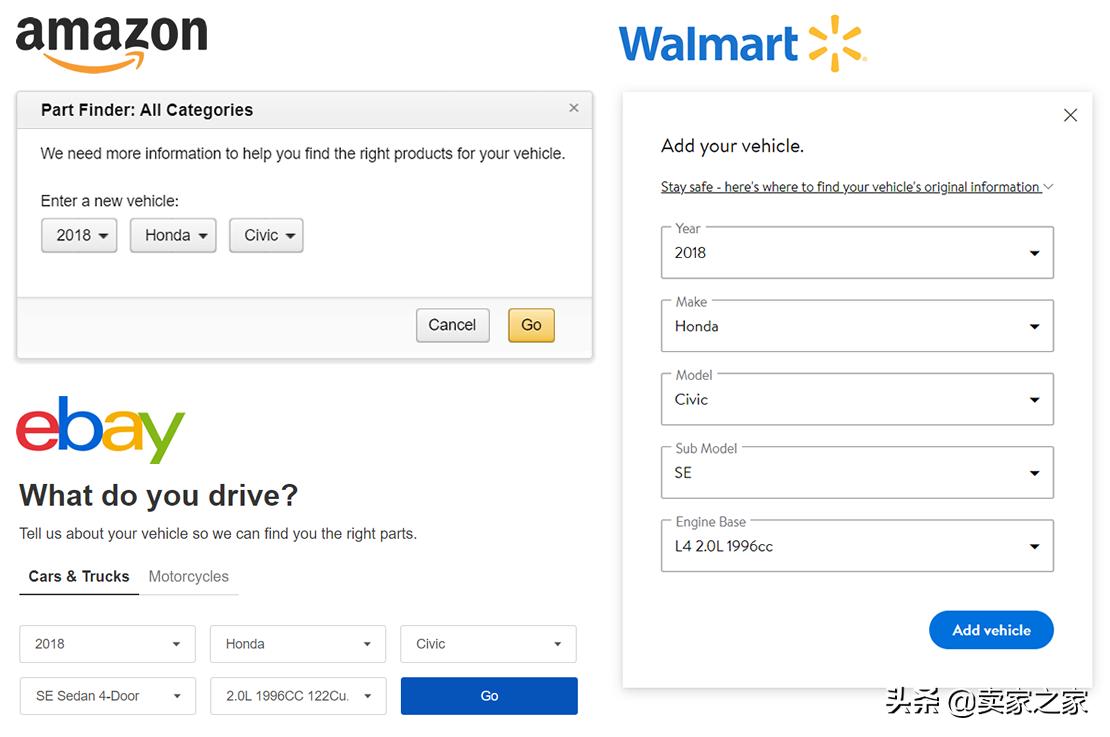Viewport: 1110px width, 737px height.
Task: Click the Walmart spark logo
Action: (835, 44)
